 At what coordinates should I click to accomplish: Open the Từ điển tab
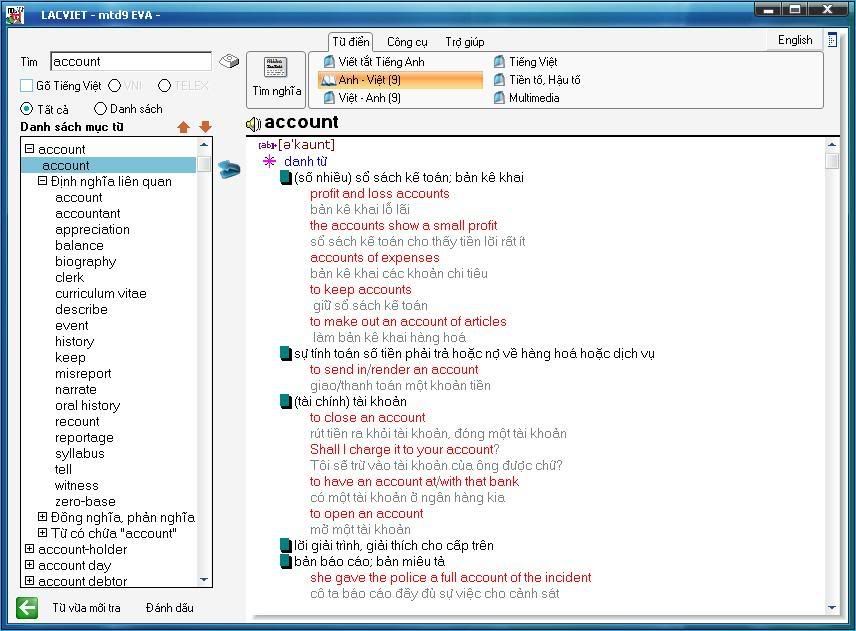[350, 41]
